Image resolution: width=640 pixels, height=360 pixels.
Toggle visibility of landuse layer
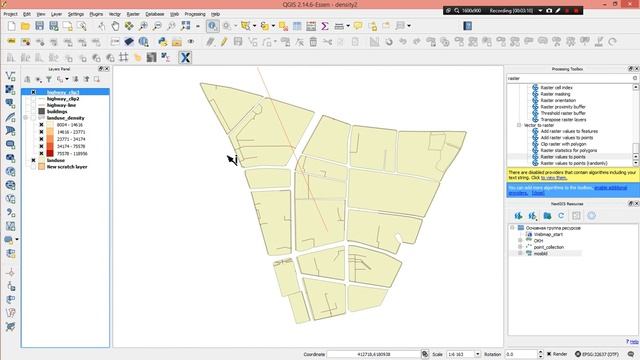pos(33,160)
